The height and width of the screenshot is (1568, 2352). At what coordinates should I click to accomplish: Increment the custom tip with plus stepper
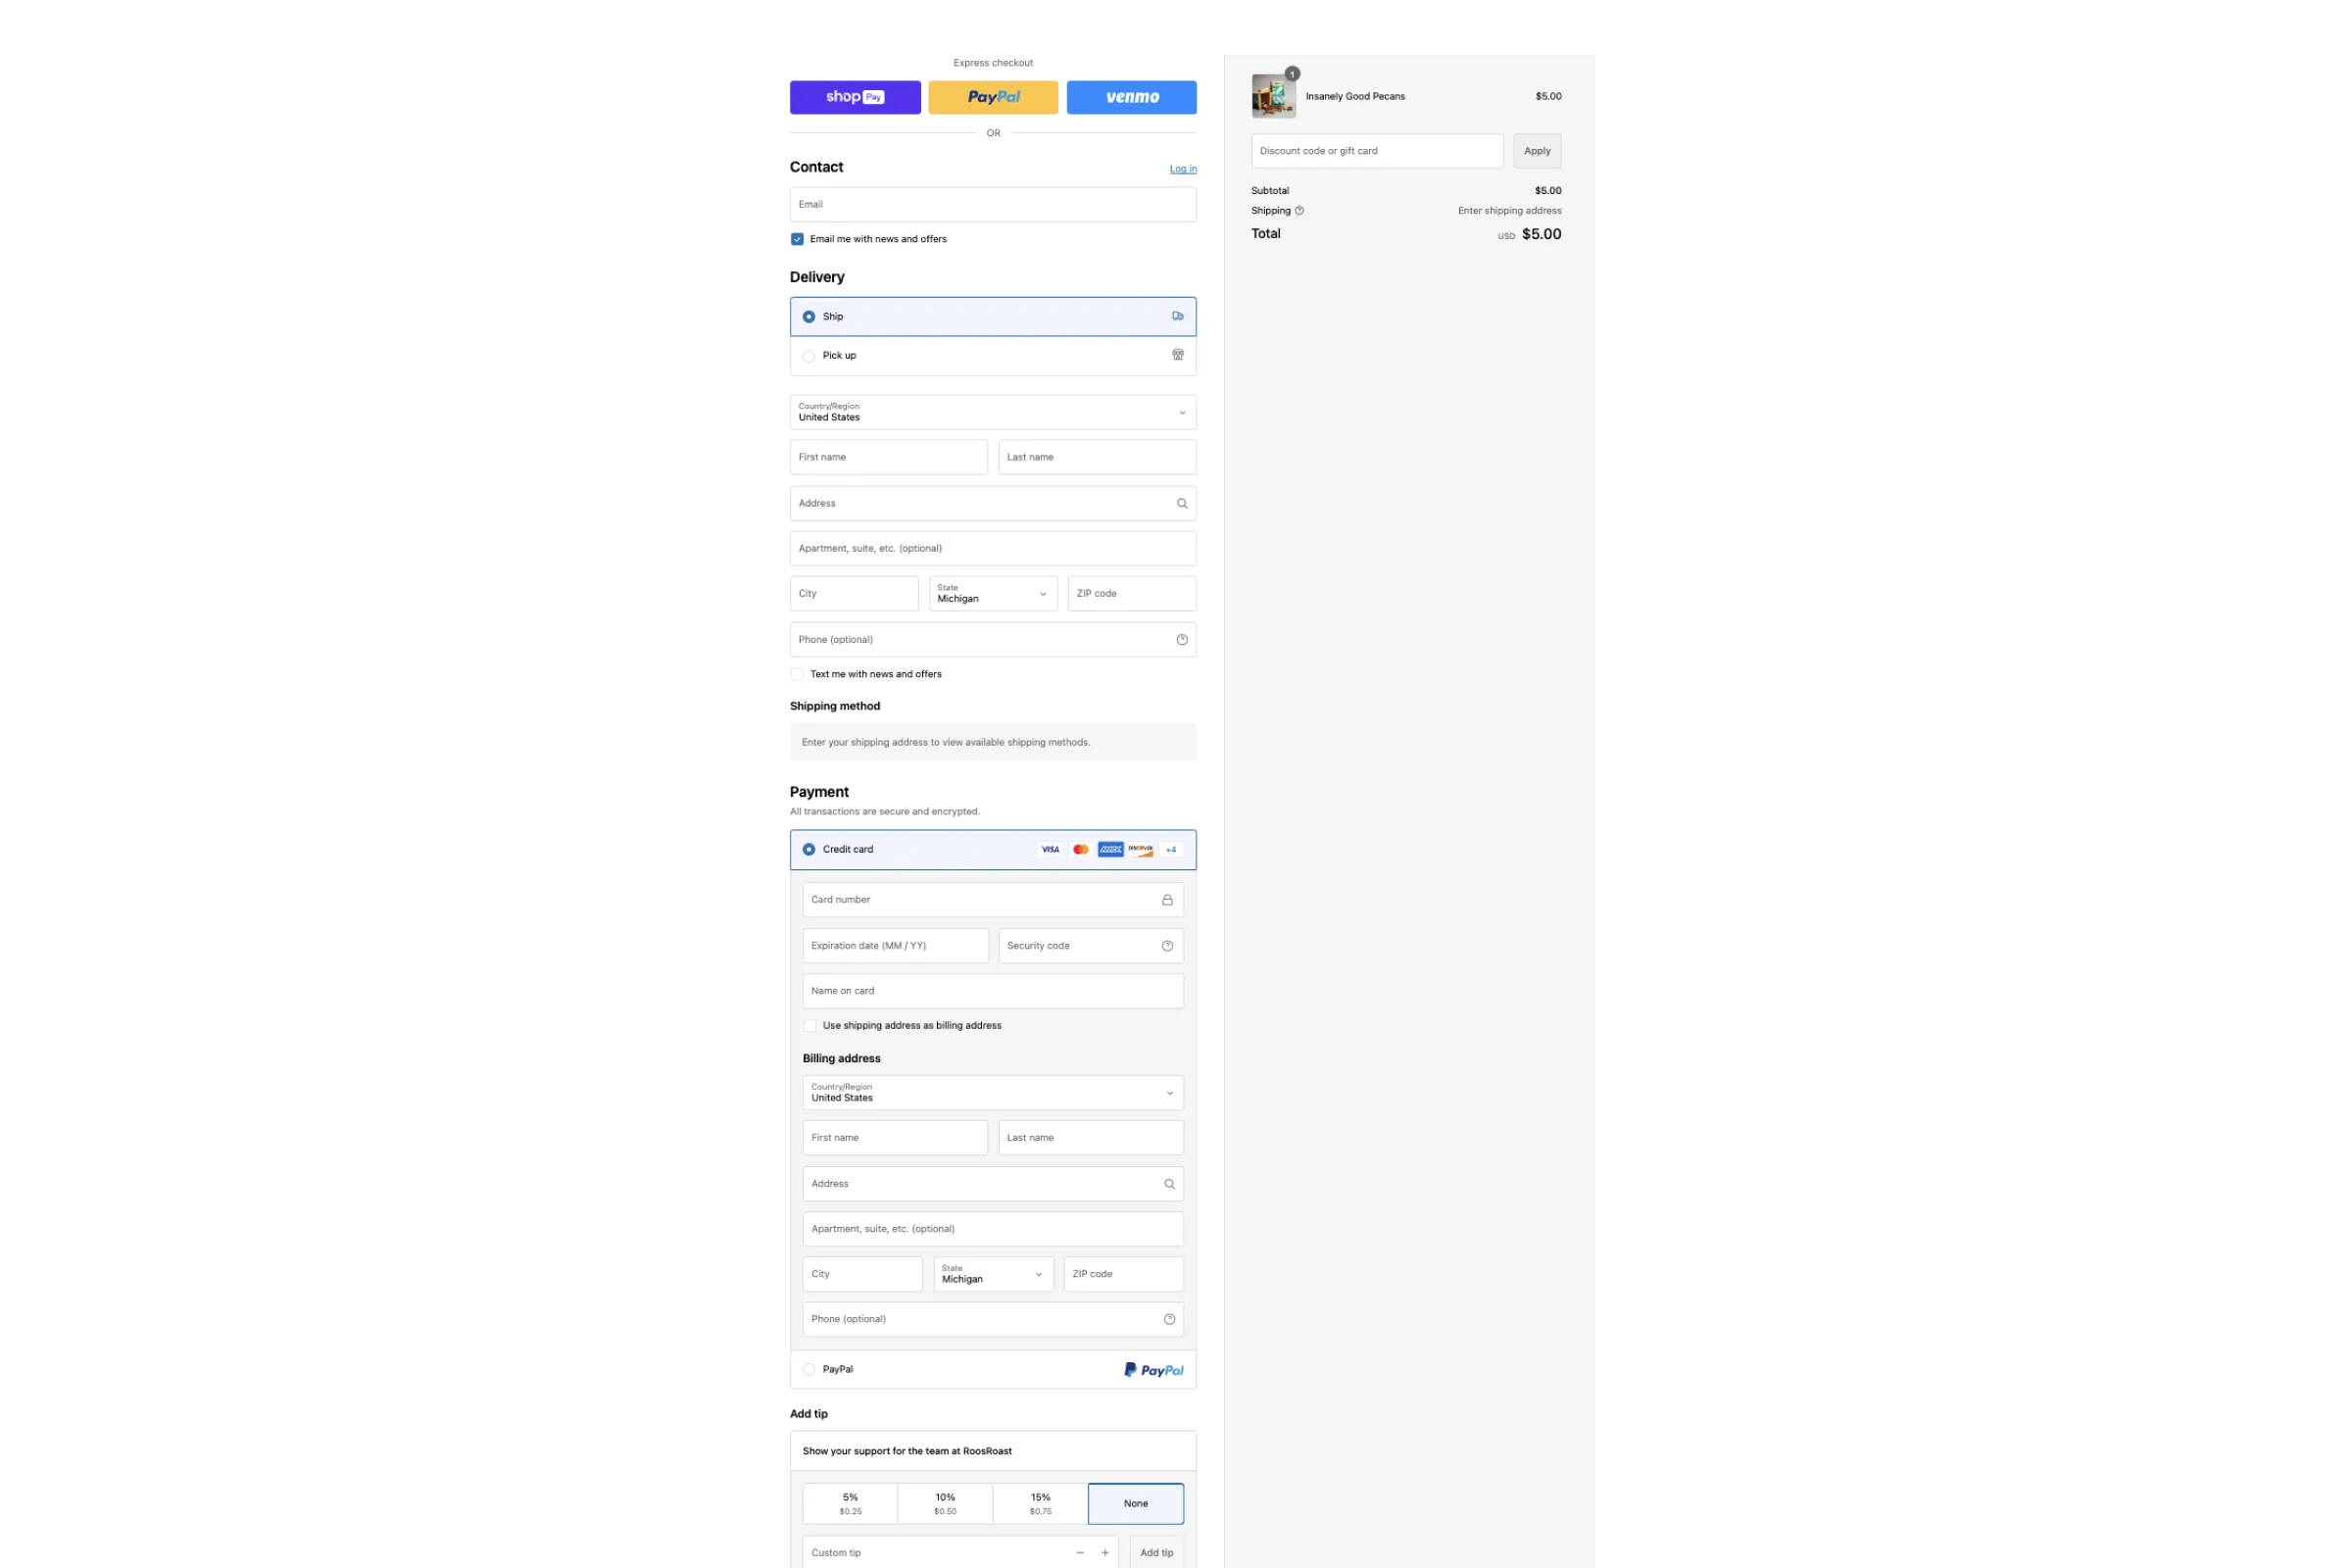[1105, 1552]
